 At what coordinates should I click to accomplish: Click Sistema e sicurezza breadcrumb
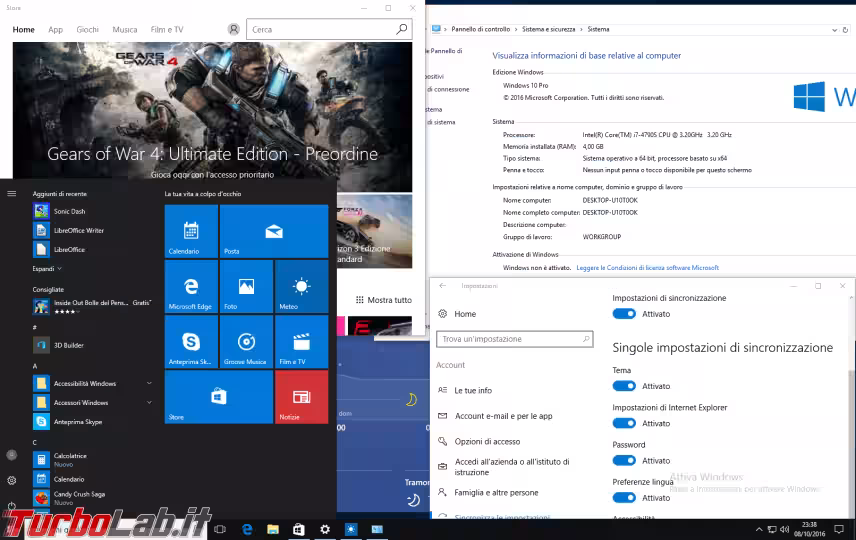click(548, 29)
